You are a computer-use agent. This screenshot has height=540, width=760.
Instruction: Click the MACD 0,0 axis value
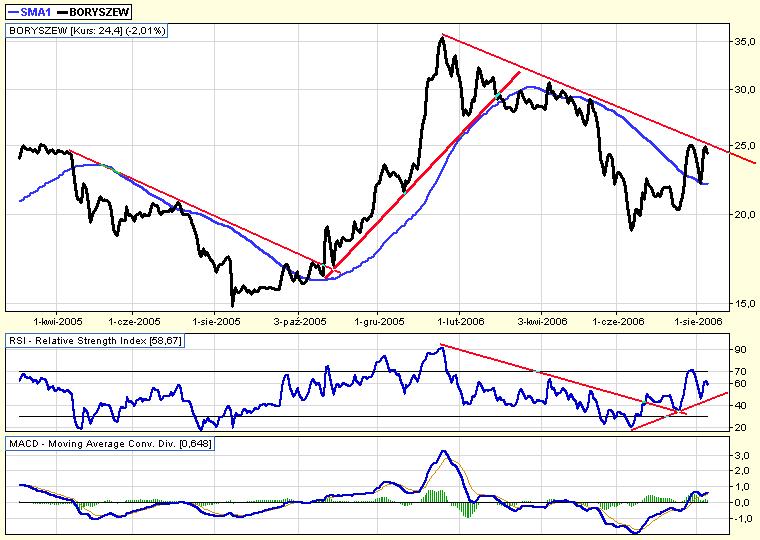click(742, 503)
